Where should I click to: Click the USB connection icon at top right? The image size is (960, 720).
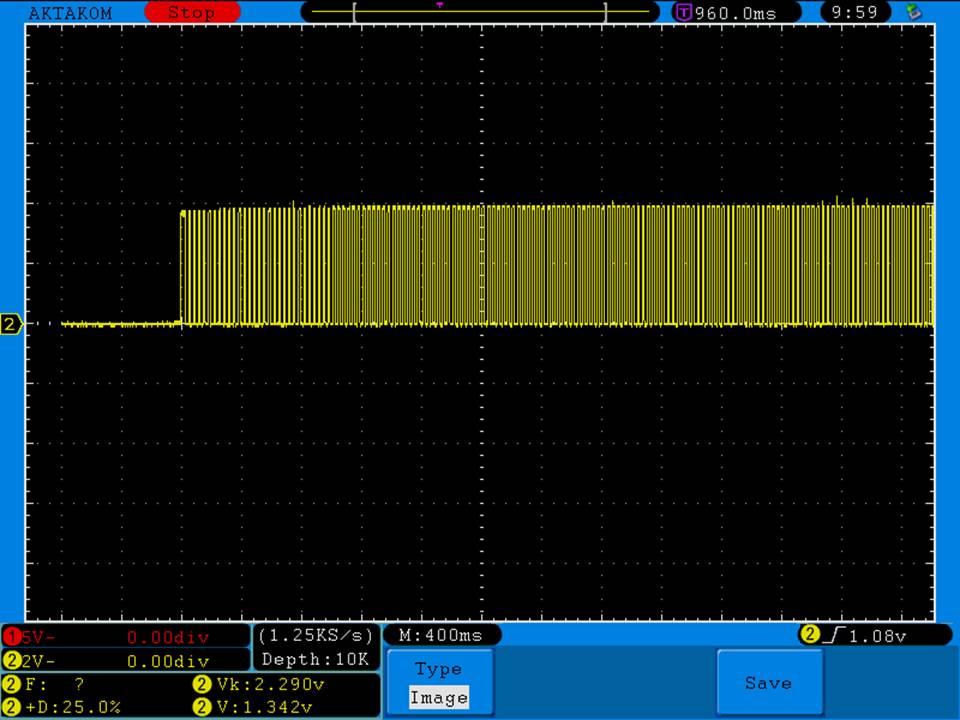(x=912, y=12)
